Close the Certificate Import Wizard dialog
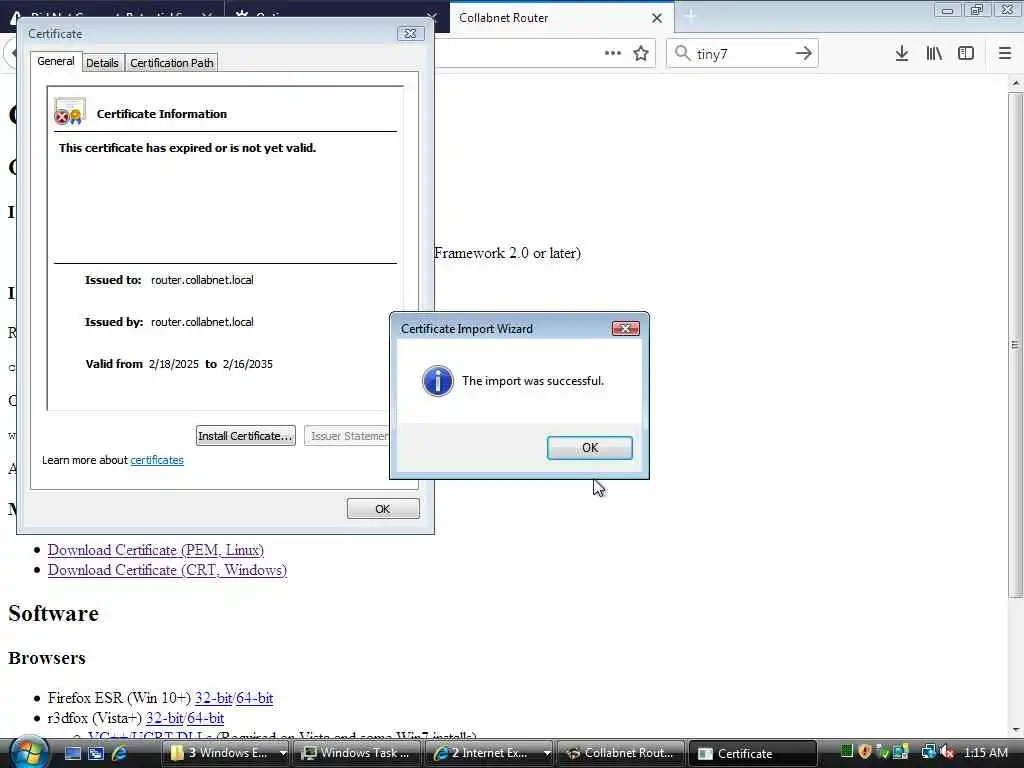Image resolution: width=1024 pixels, height=768 pixels. tap(625, 328)
